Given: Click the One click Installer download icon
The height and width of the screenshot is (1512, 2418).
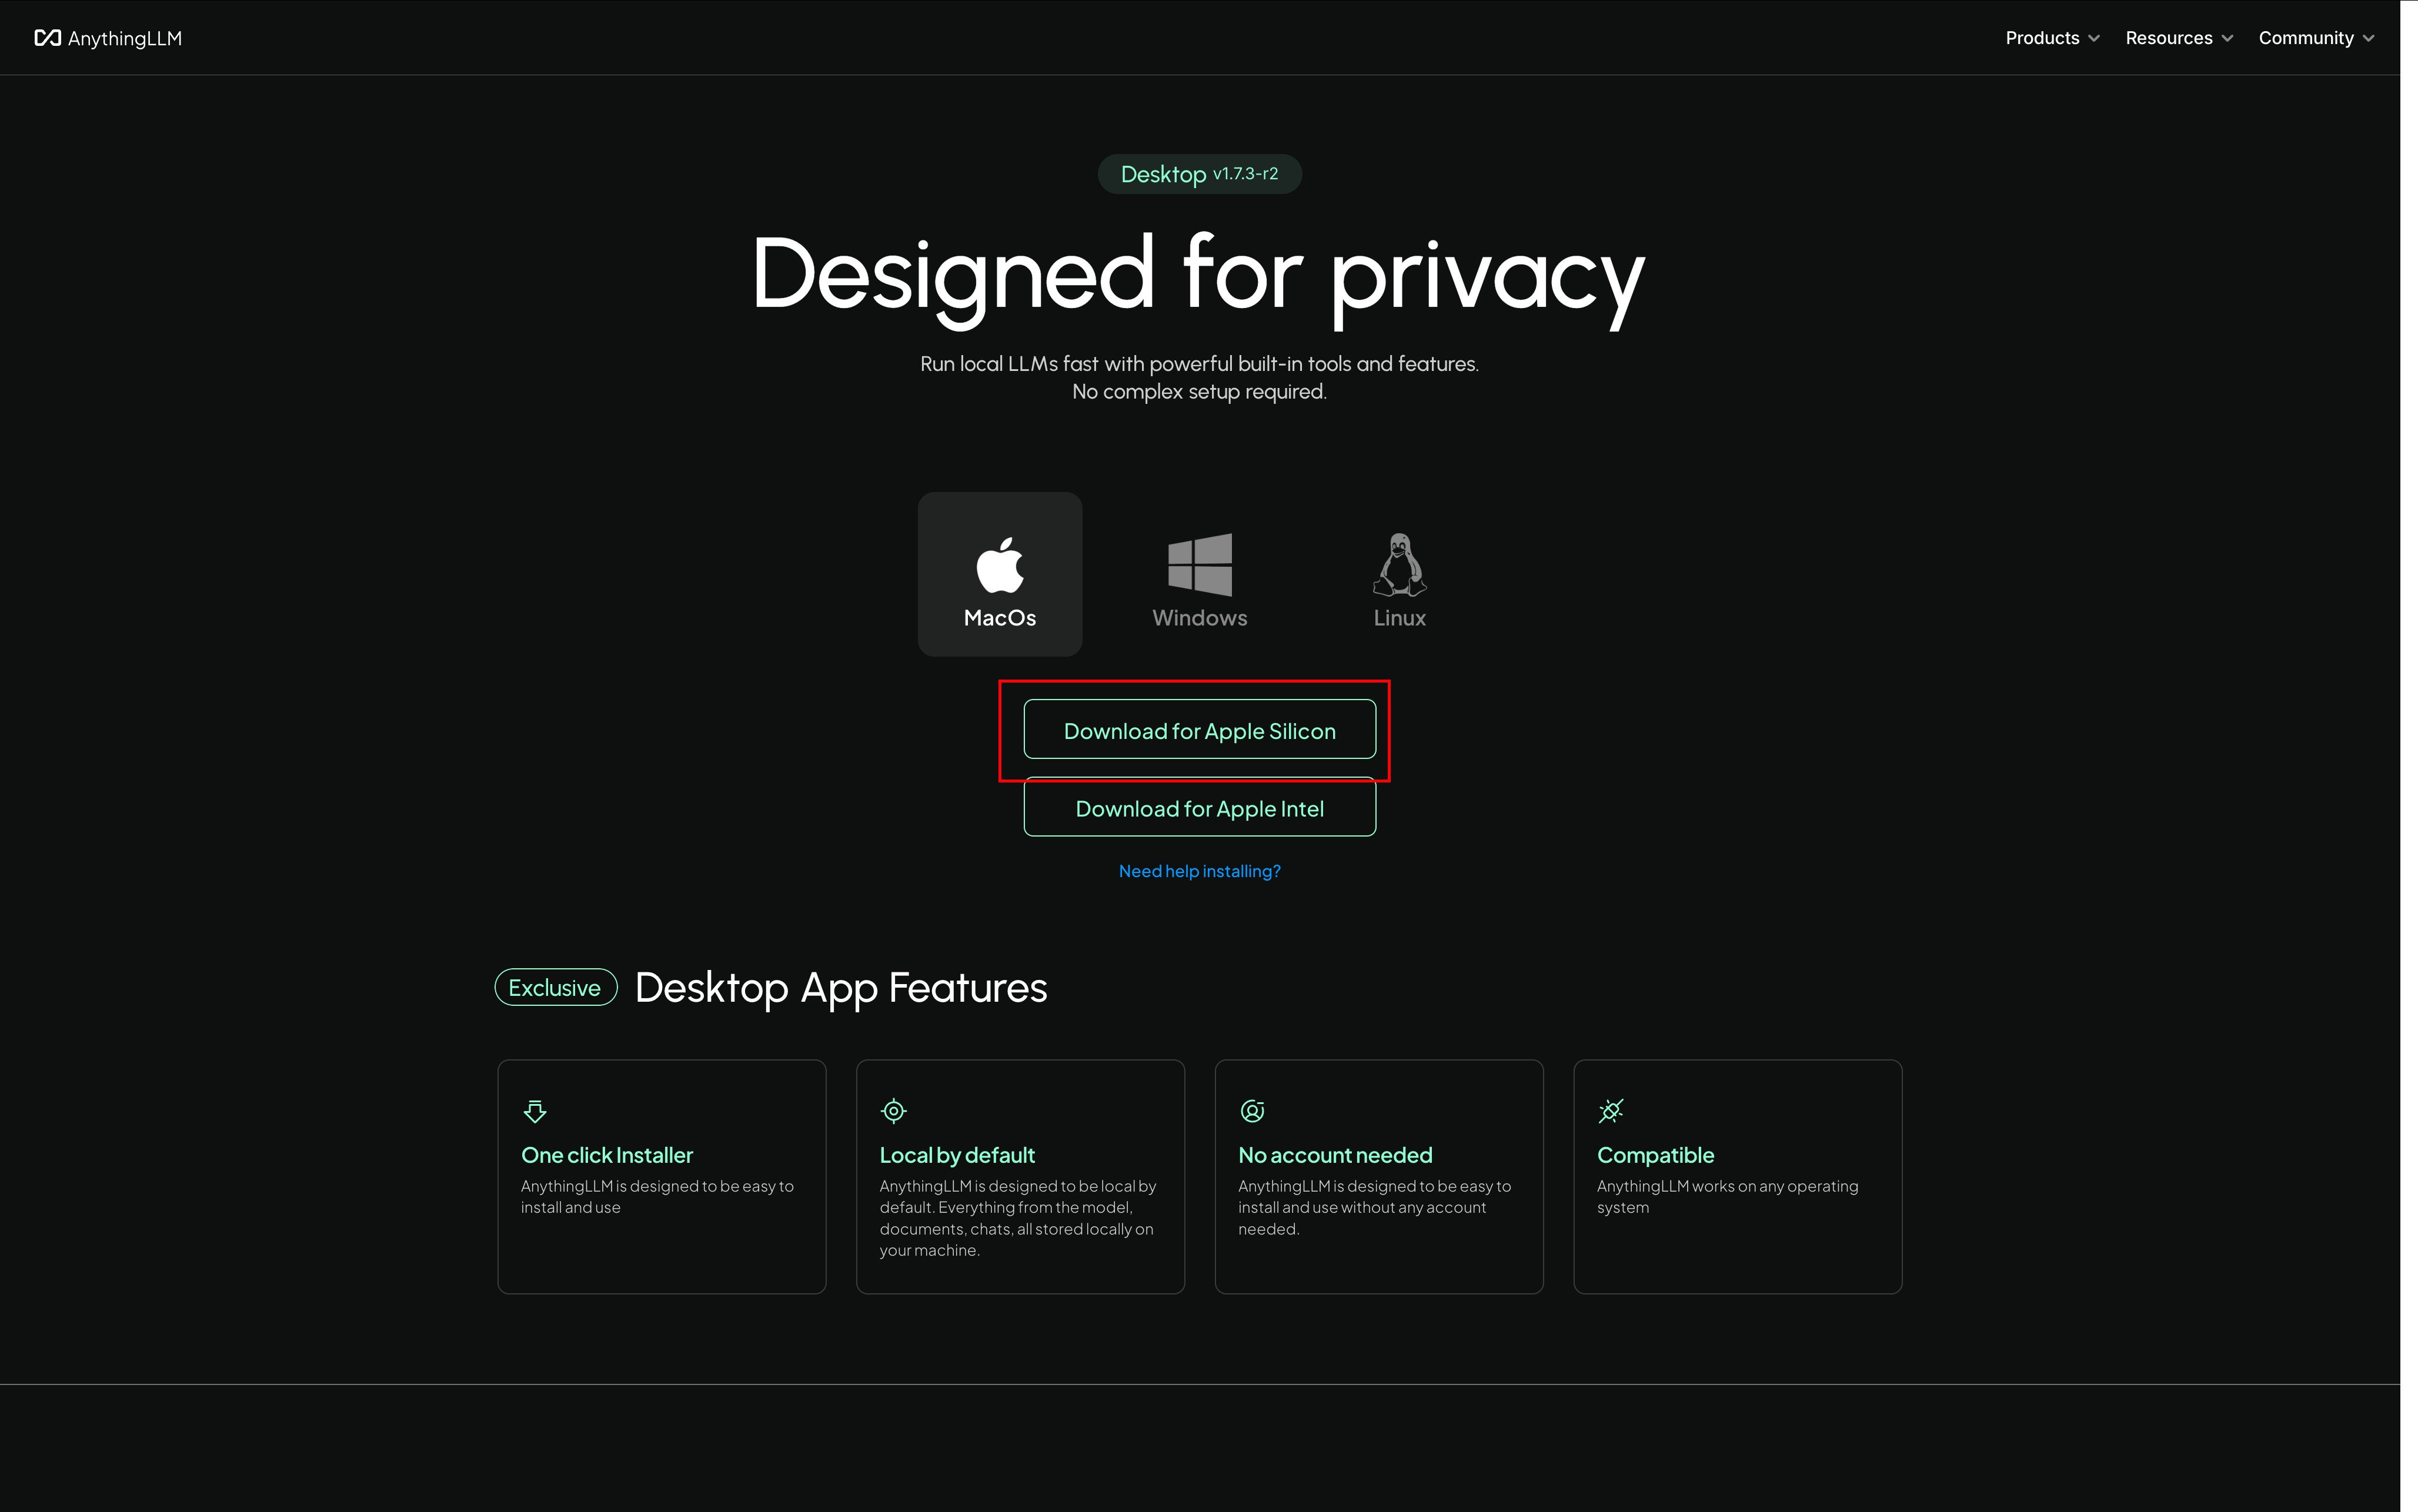Looking at the screenshot, I should pyautogui.click(x=535, y=1111).
